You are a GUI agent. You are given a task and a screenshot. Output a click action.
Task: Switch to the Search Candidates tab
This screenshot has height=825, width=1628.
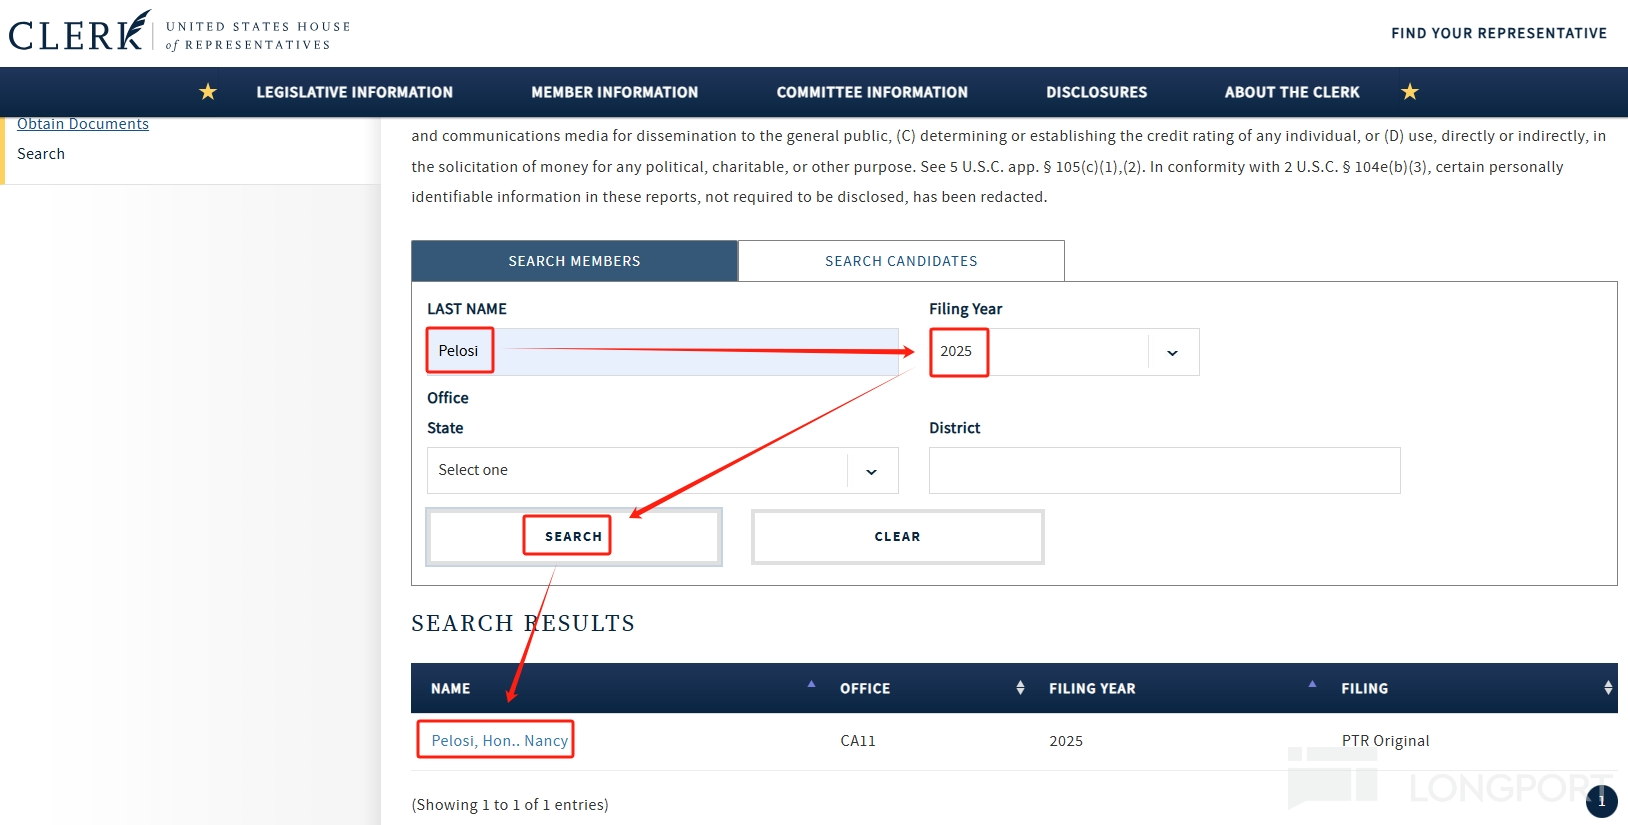click(901, 261)
